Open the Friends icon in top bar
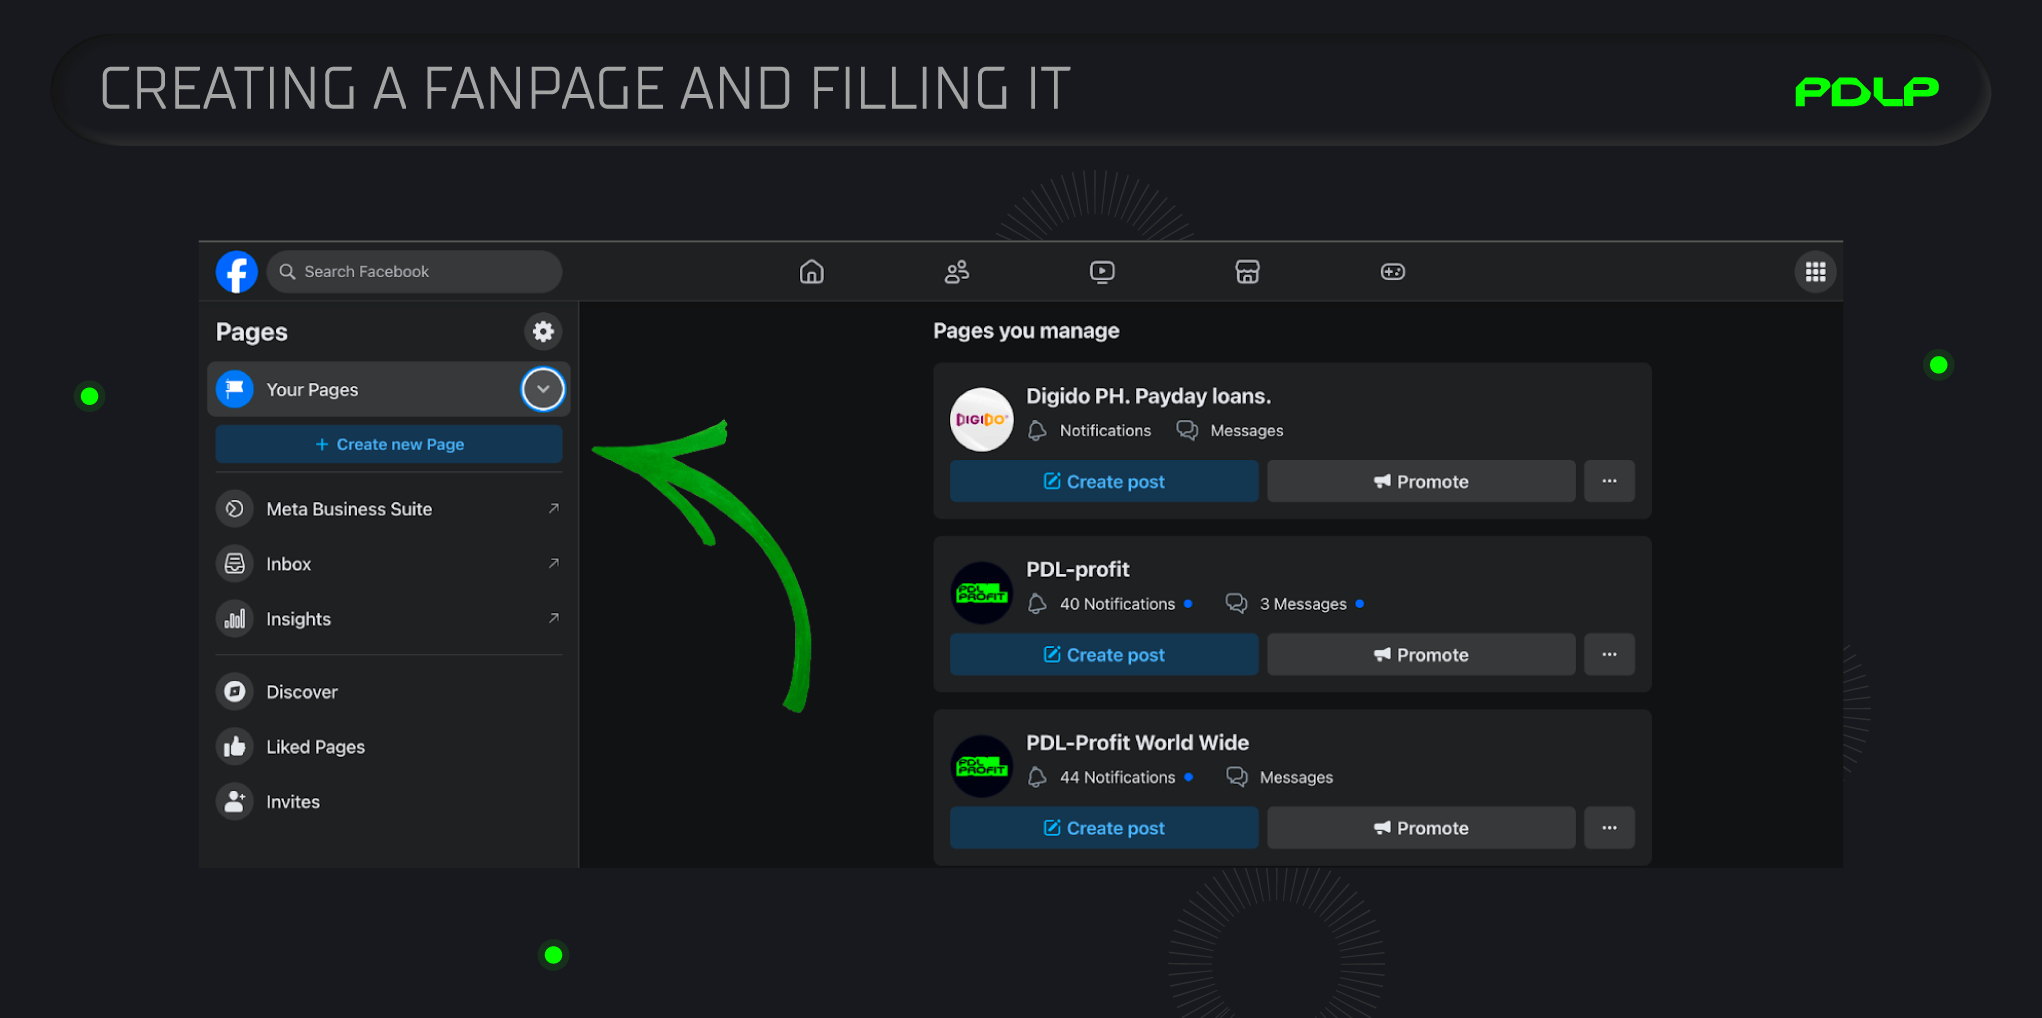 (x=957, y=272)
